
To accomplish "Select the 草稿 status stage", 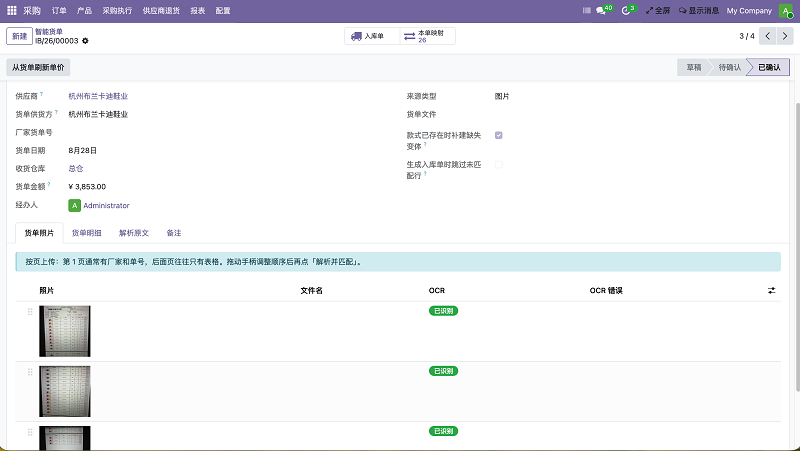I will (x=693, y=67).
